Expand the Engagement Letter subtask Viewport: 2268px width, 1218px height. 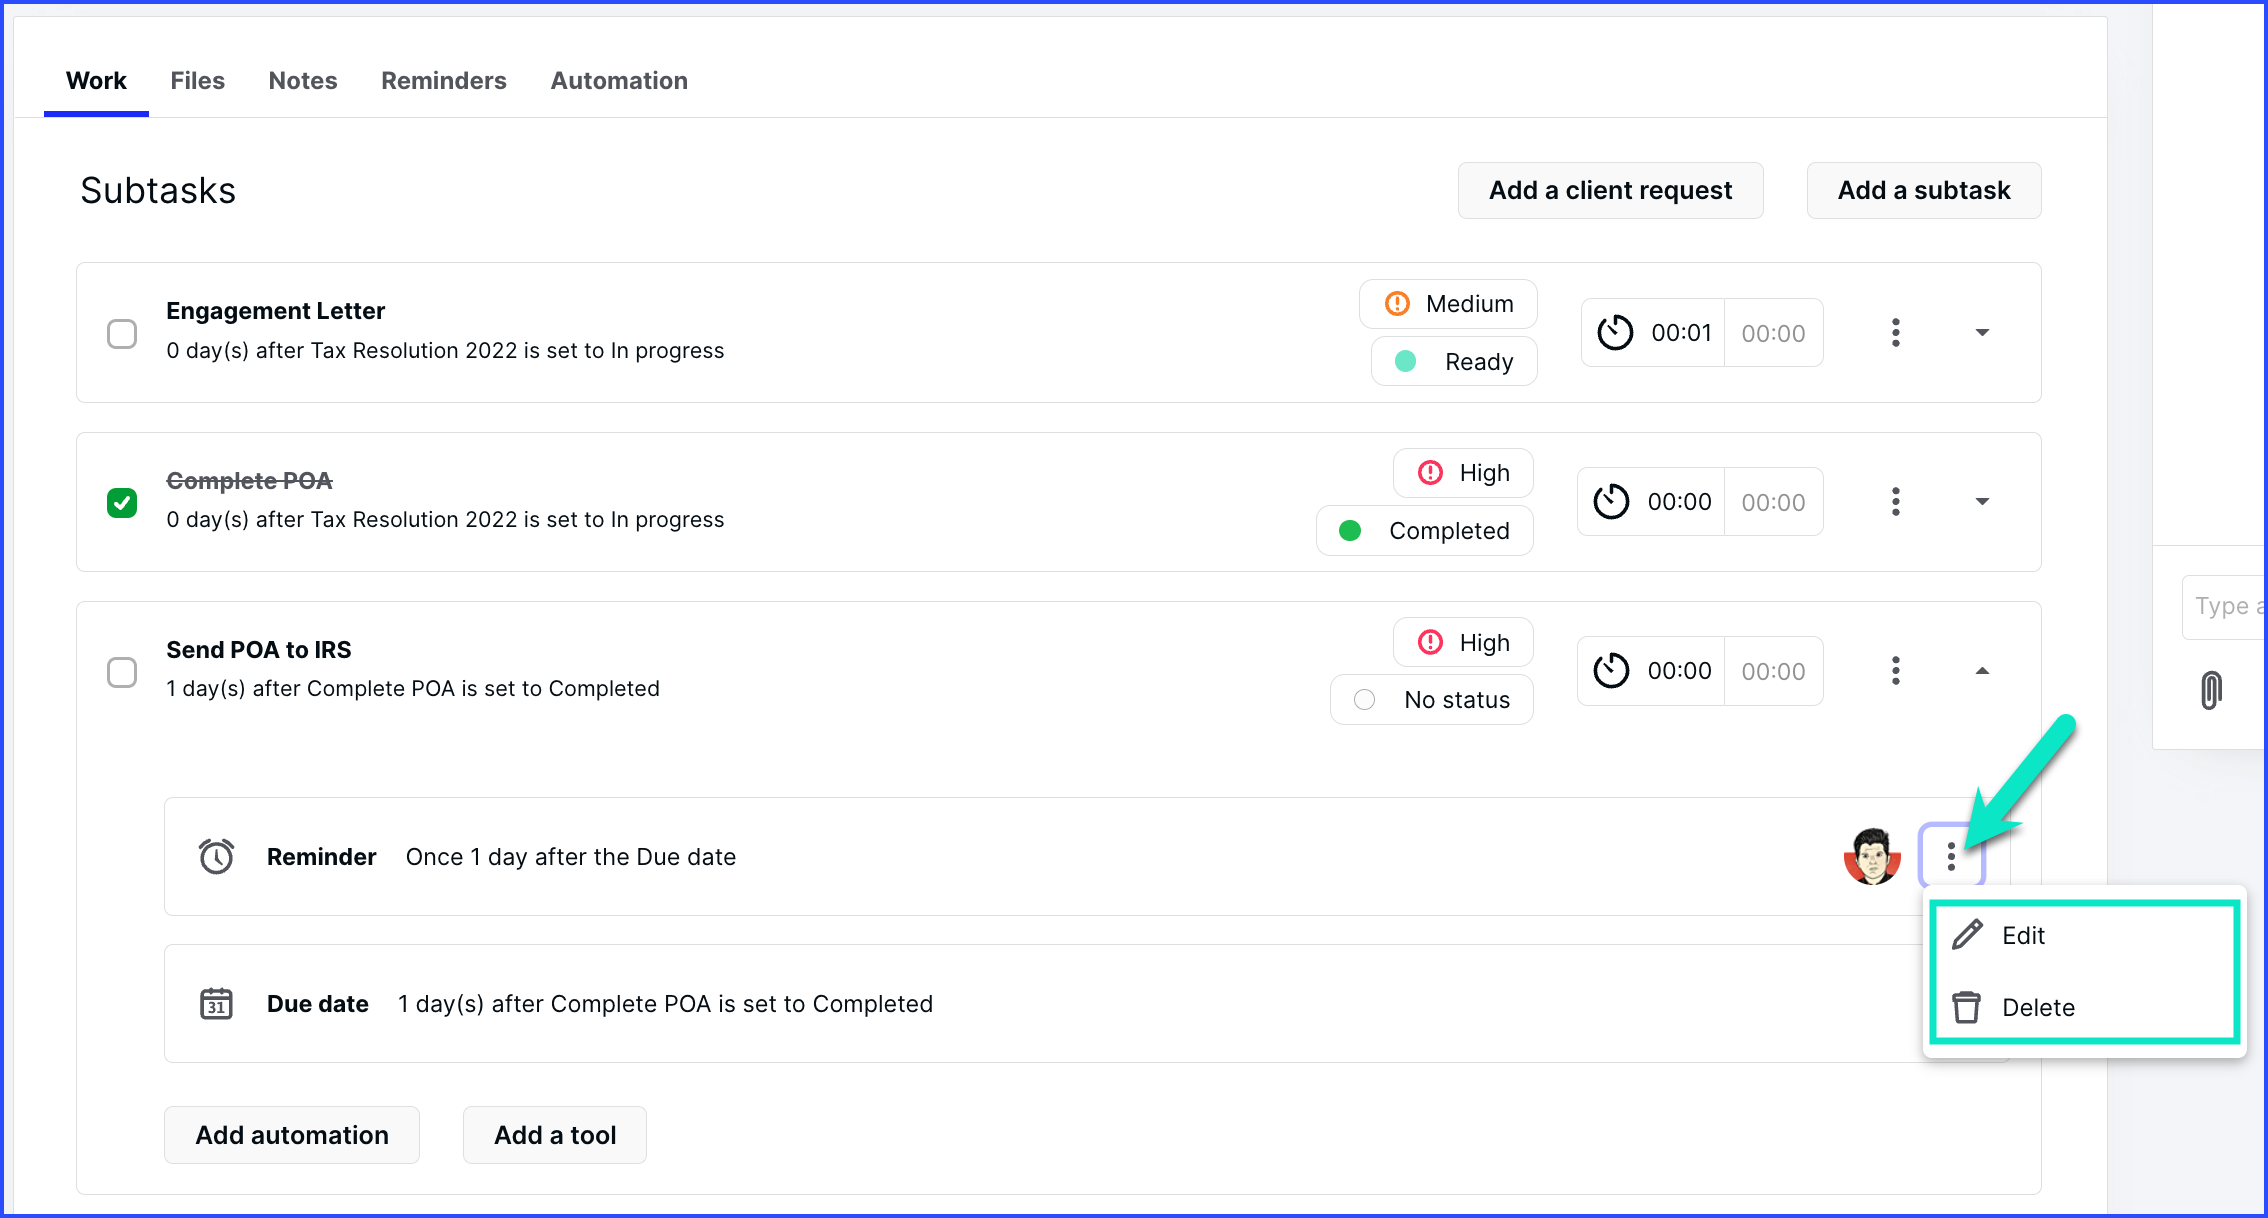1982,332
